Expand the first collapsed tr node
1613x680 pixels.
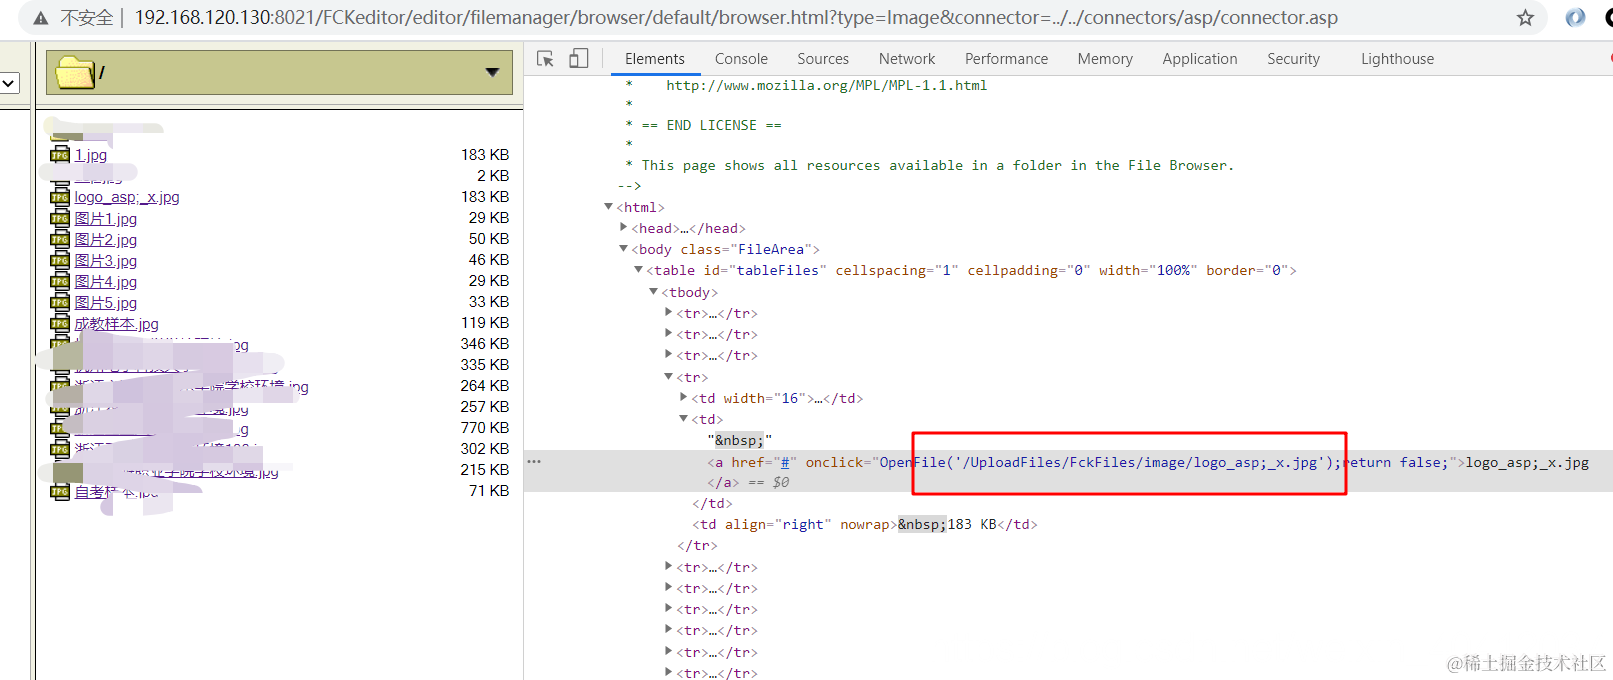[x=669, y=313]
